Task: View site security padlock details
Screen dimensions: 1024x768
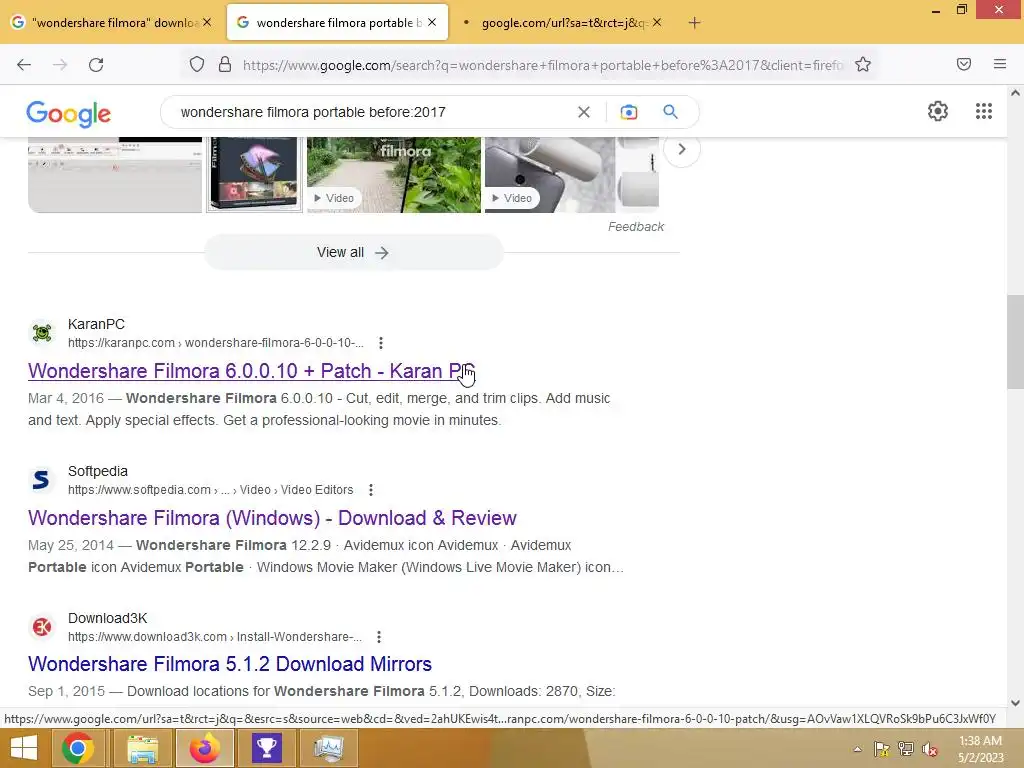Action: click(225, 65)
